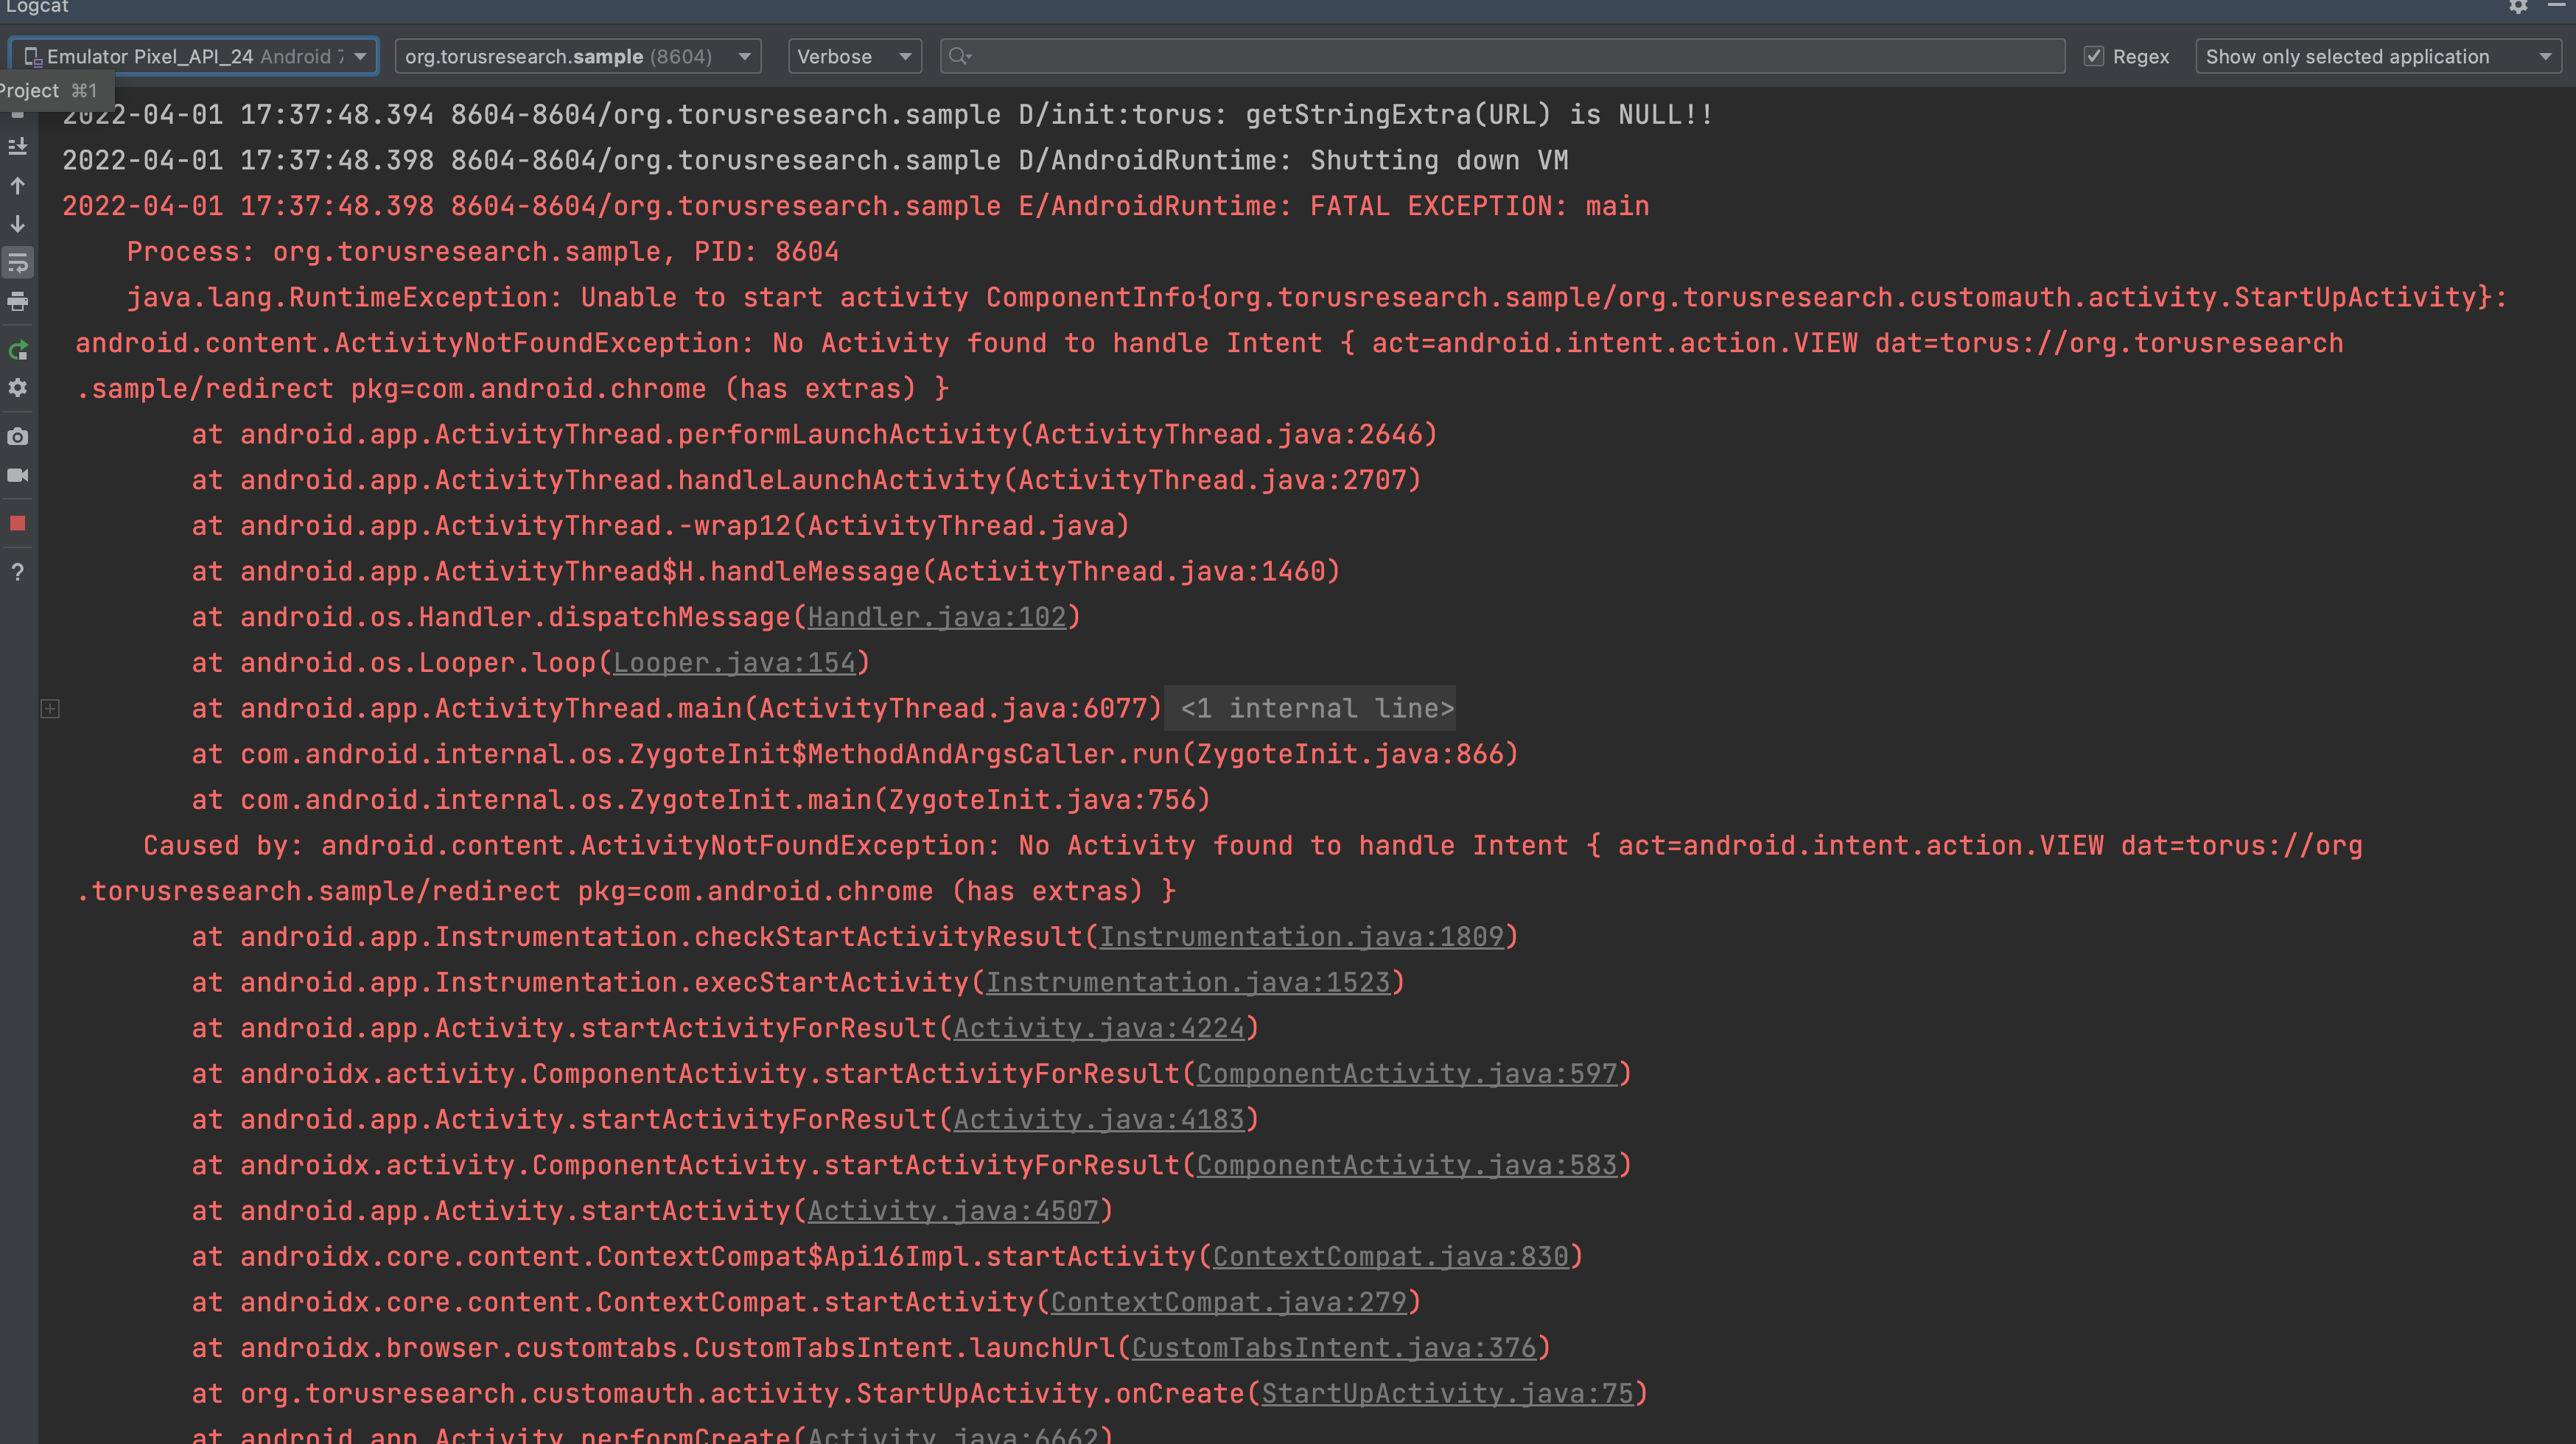
Task: Open Activity.java:4183 link
Action: pos(1099,1119)
